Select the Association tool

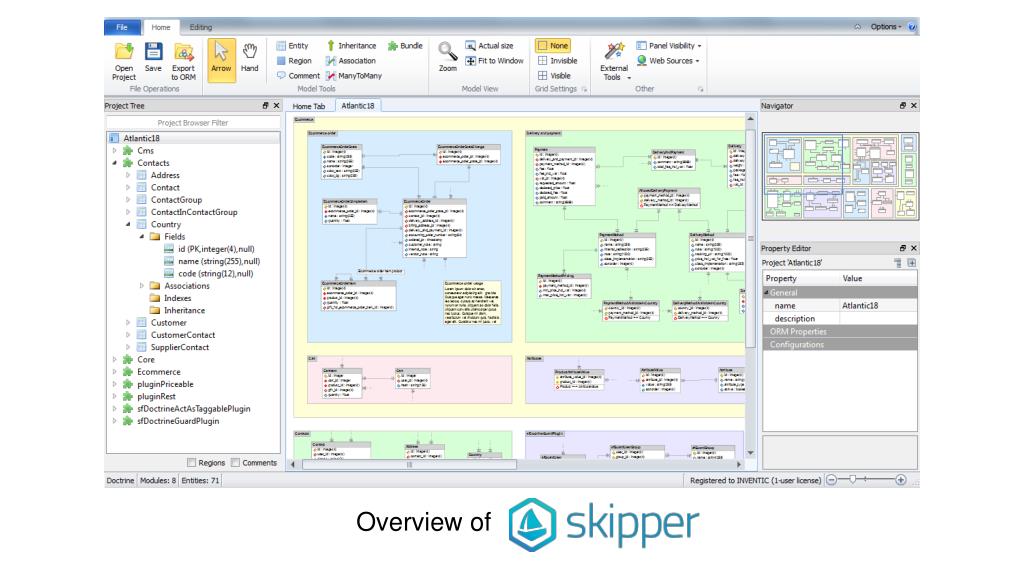pos(351,61)
